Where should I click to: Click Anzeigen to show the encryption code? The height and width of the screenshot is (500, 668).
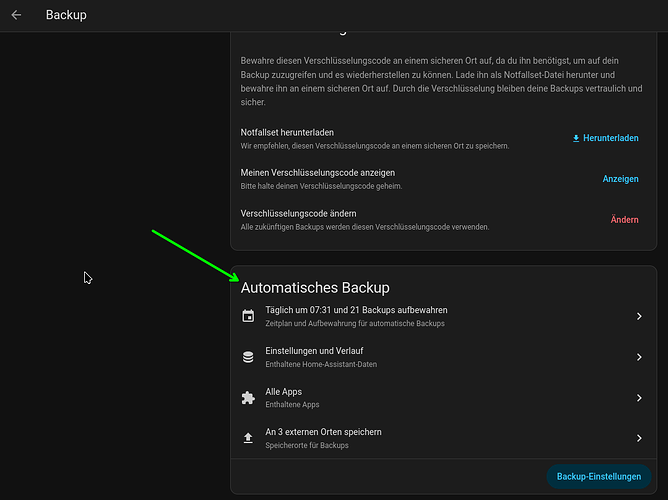tap(620, 179)
